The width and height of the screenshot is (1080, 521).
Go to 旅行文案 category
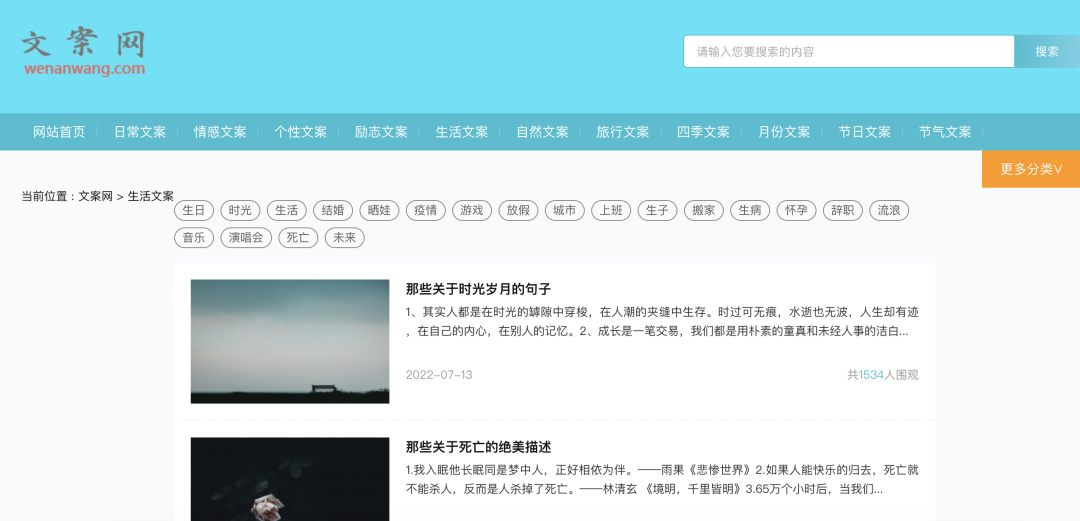coord(623,132)
